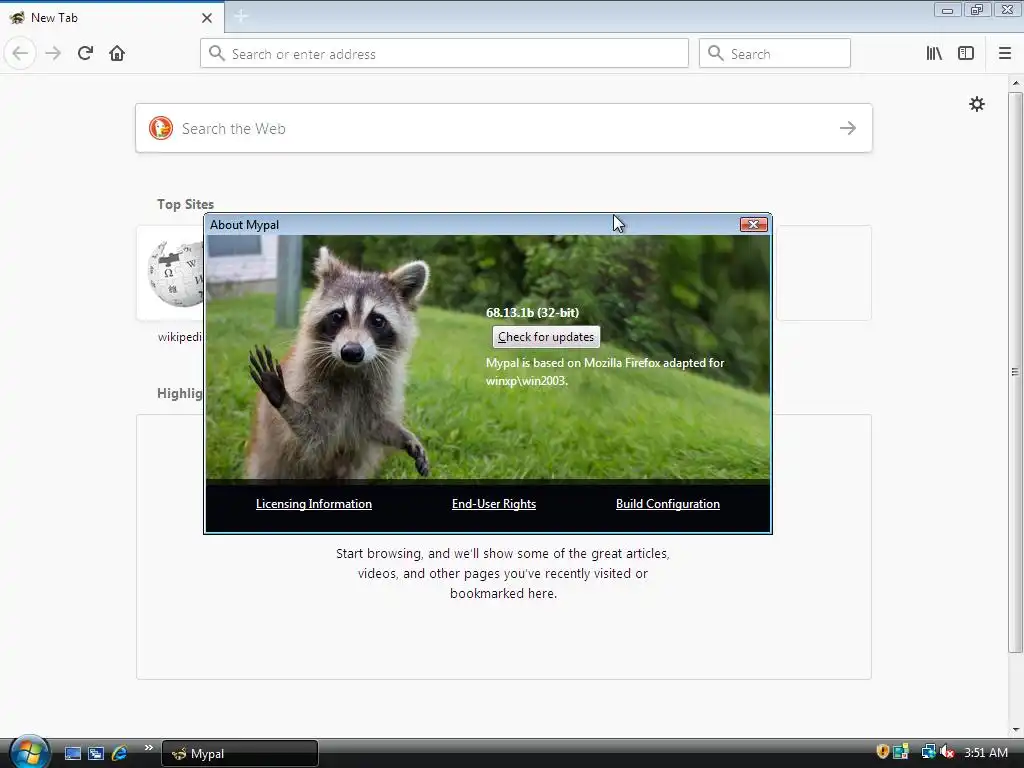Open Build Configuration link

667,504
